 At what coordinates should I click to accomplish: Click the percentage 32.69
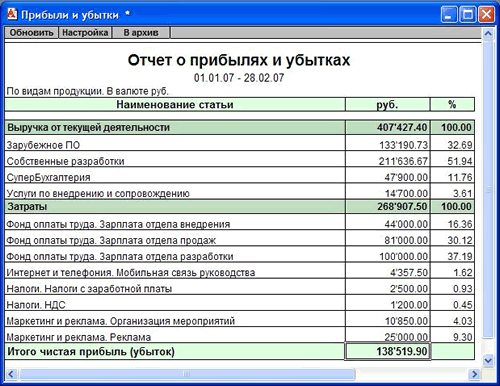(x=460, y=145)
